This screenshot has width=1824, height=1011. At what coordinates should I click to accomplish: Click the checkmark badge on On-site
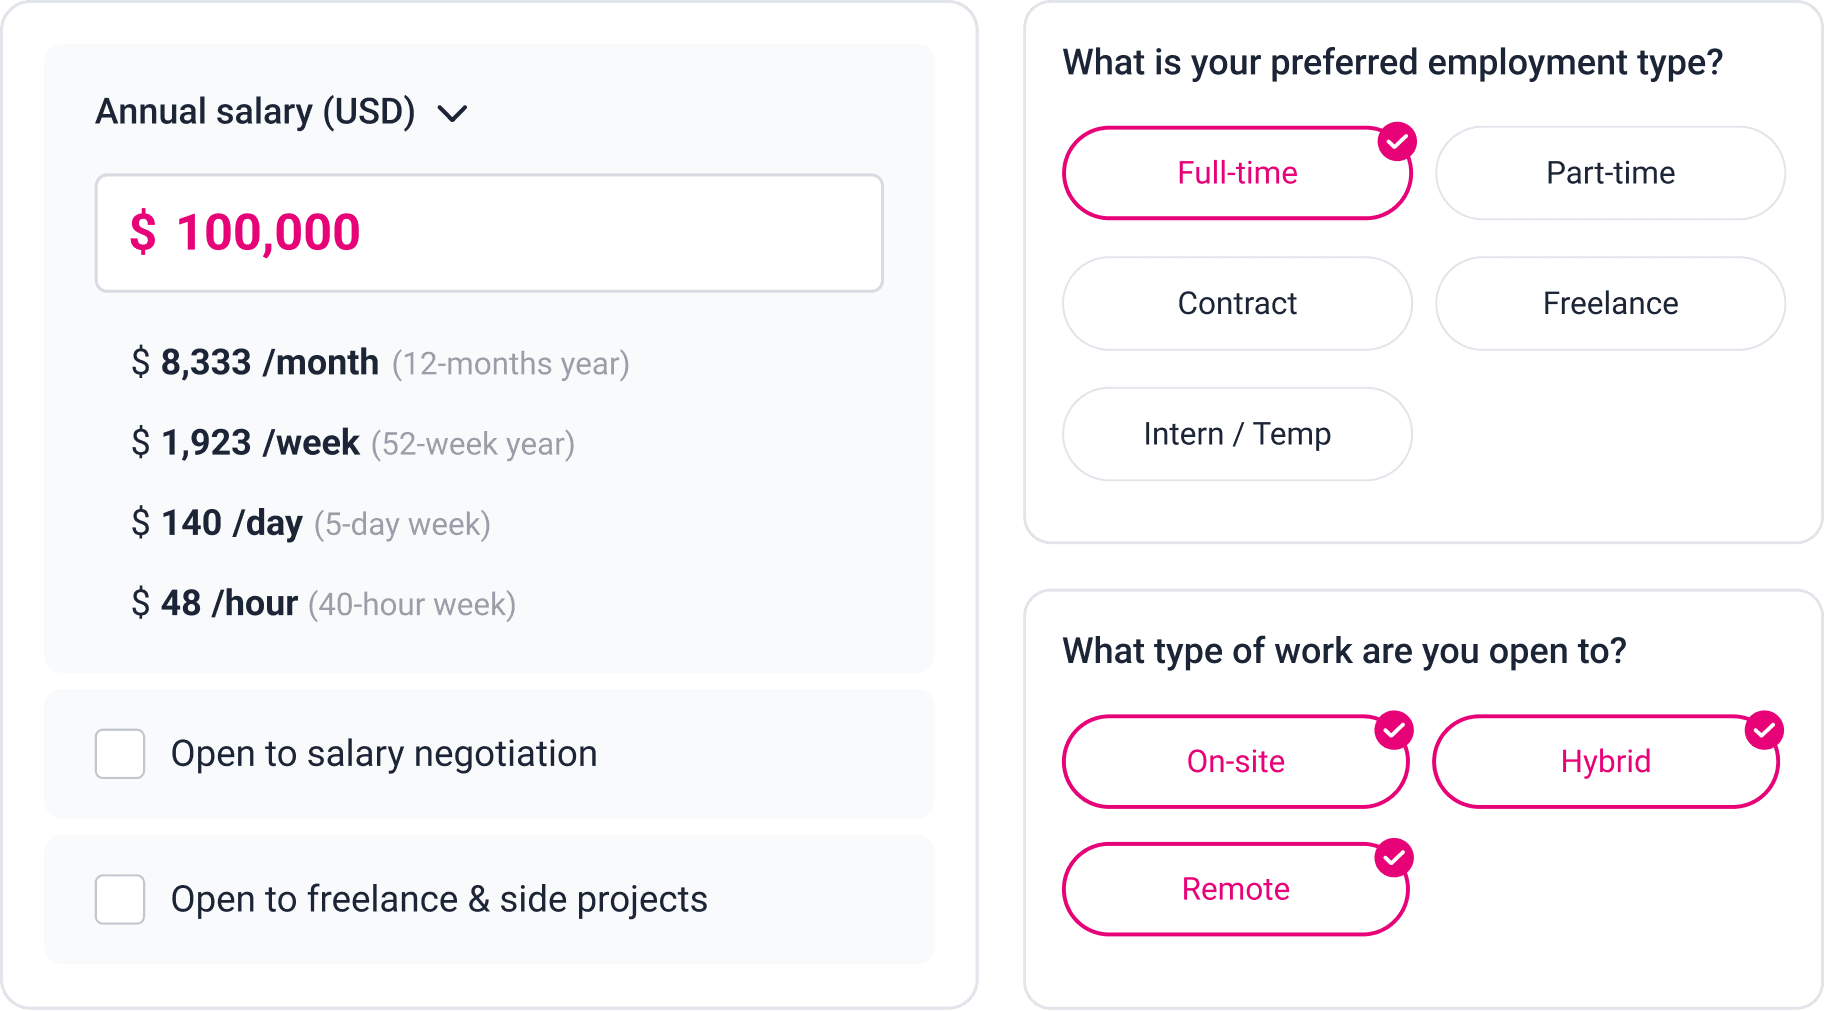[x=1393, y=730]
